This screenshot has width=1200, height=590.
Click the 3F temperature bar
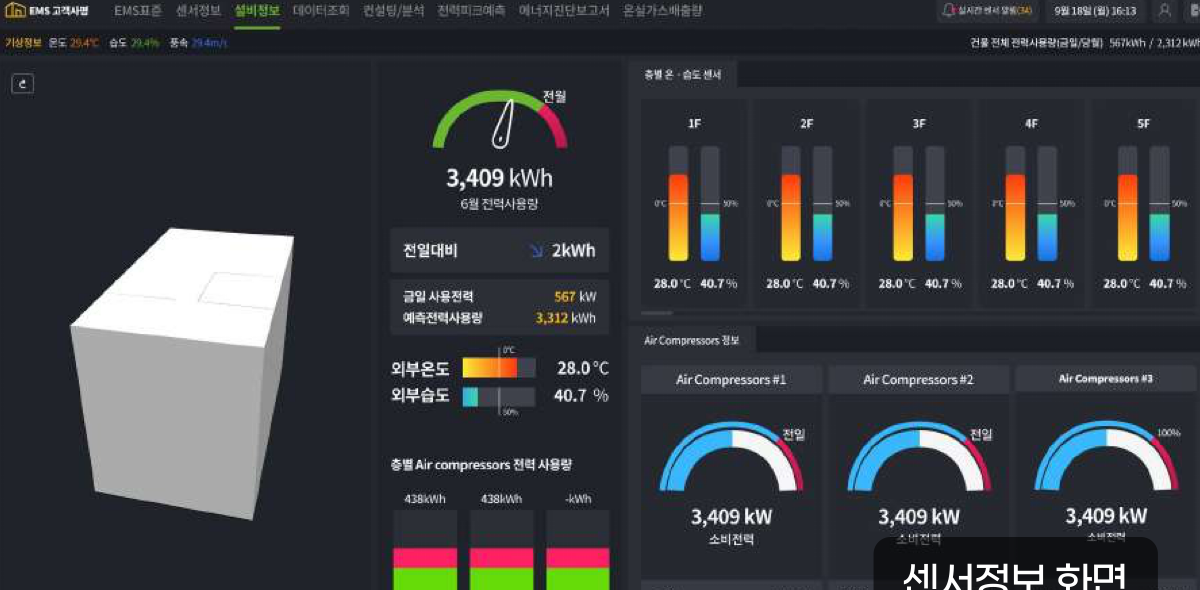pyautogui.click(x=903, y=203)
